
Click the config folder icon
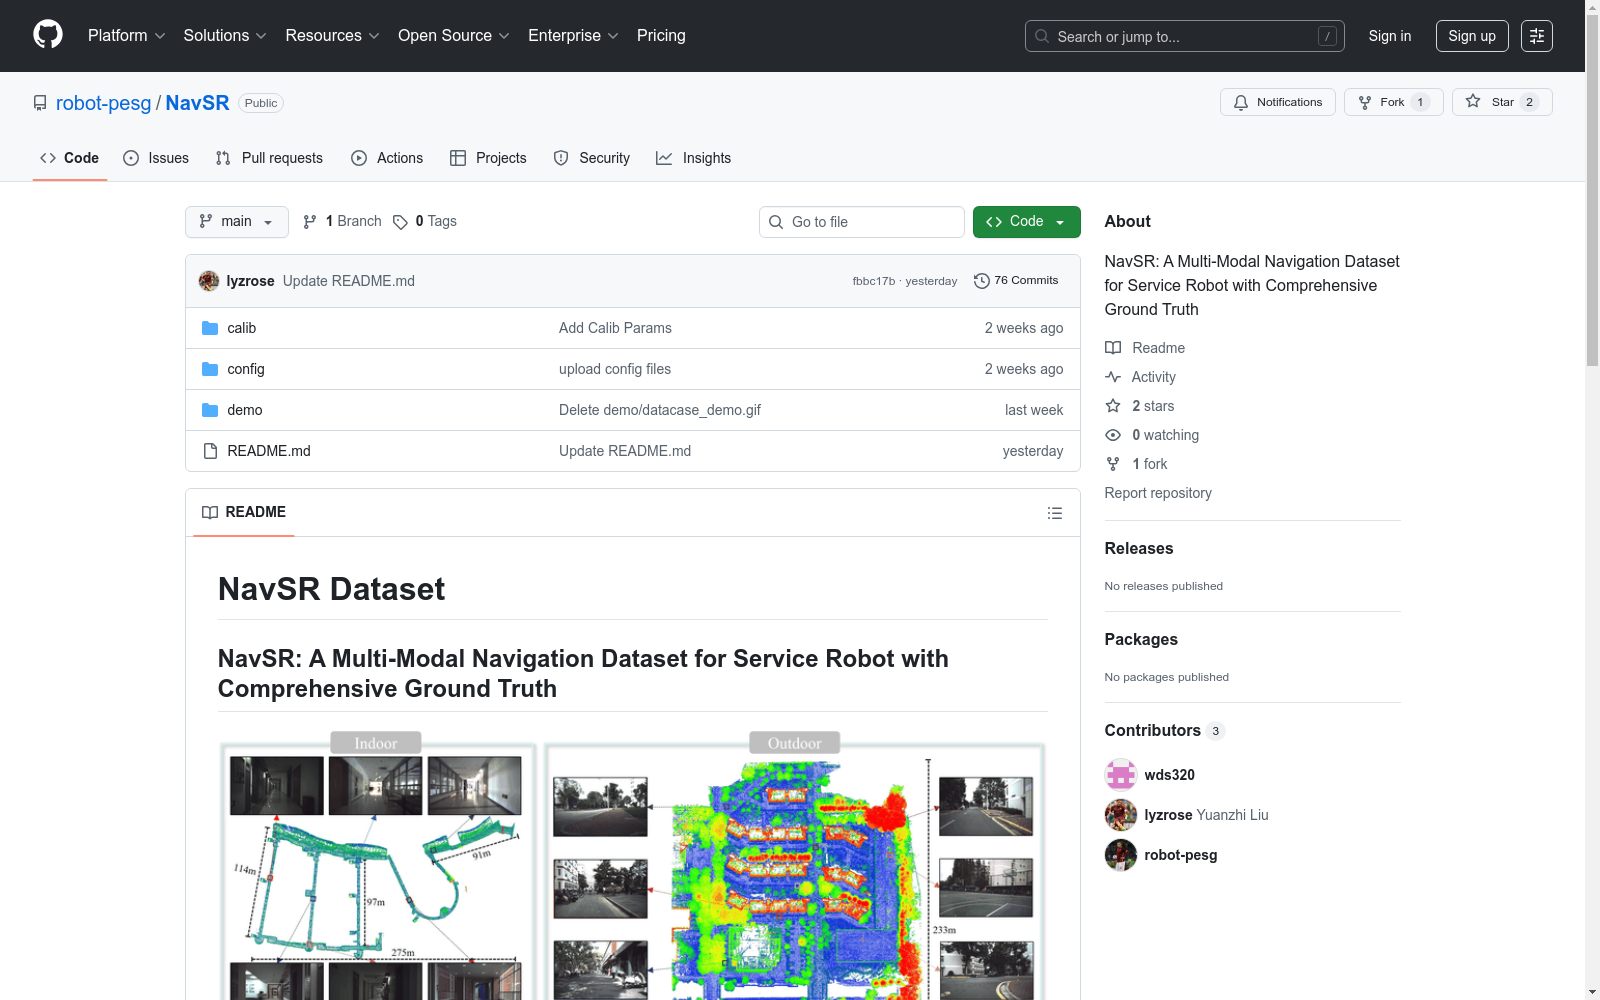(210, 369)
